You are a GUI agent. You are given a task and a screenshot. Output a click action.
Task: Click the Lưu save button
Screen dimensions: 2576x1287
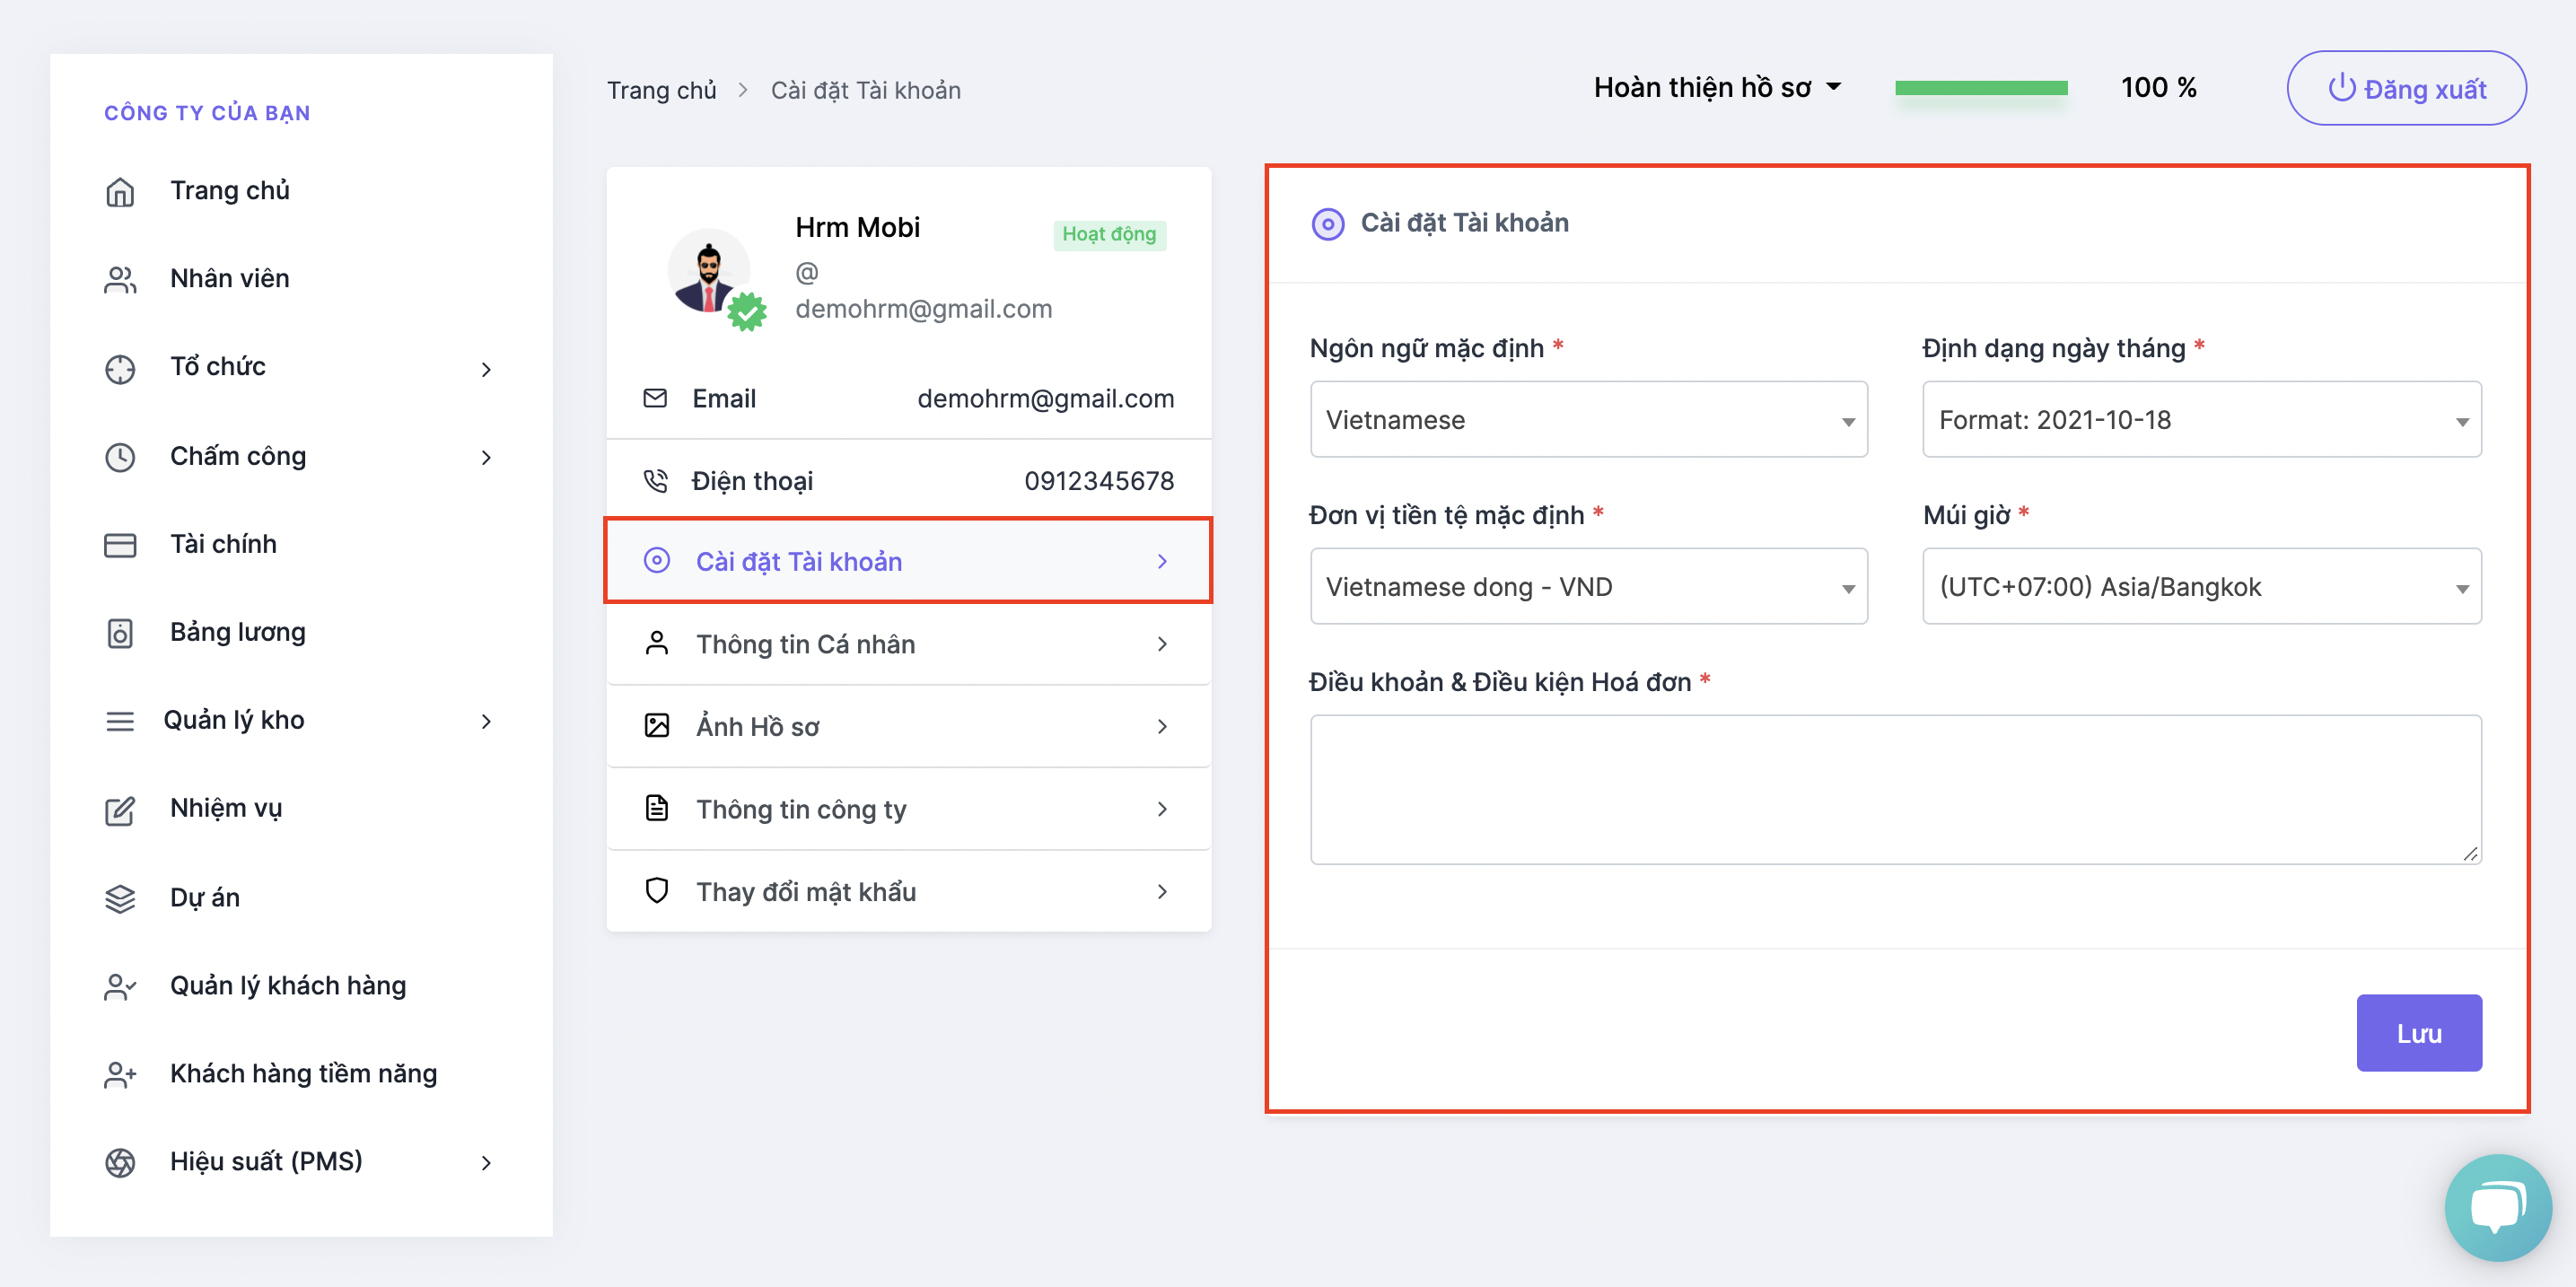(x=2419, y=1033)
